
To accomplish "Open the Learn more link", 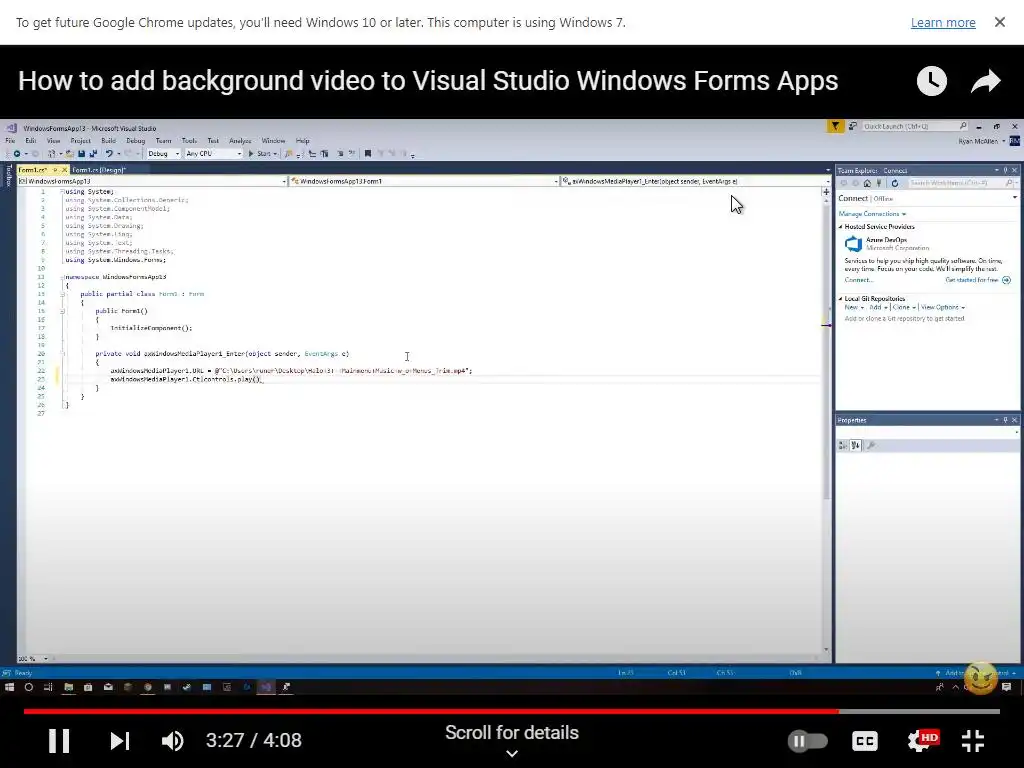I will point(943,22).
